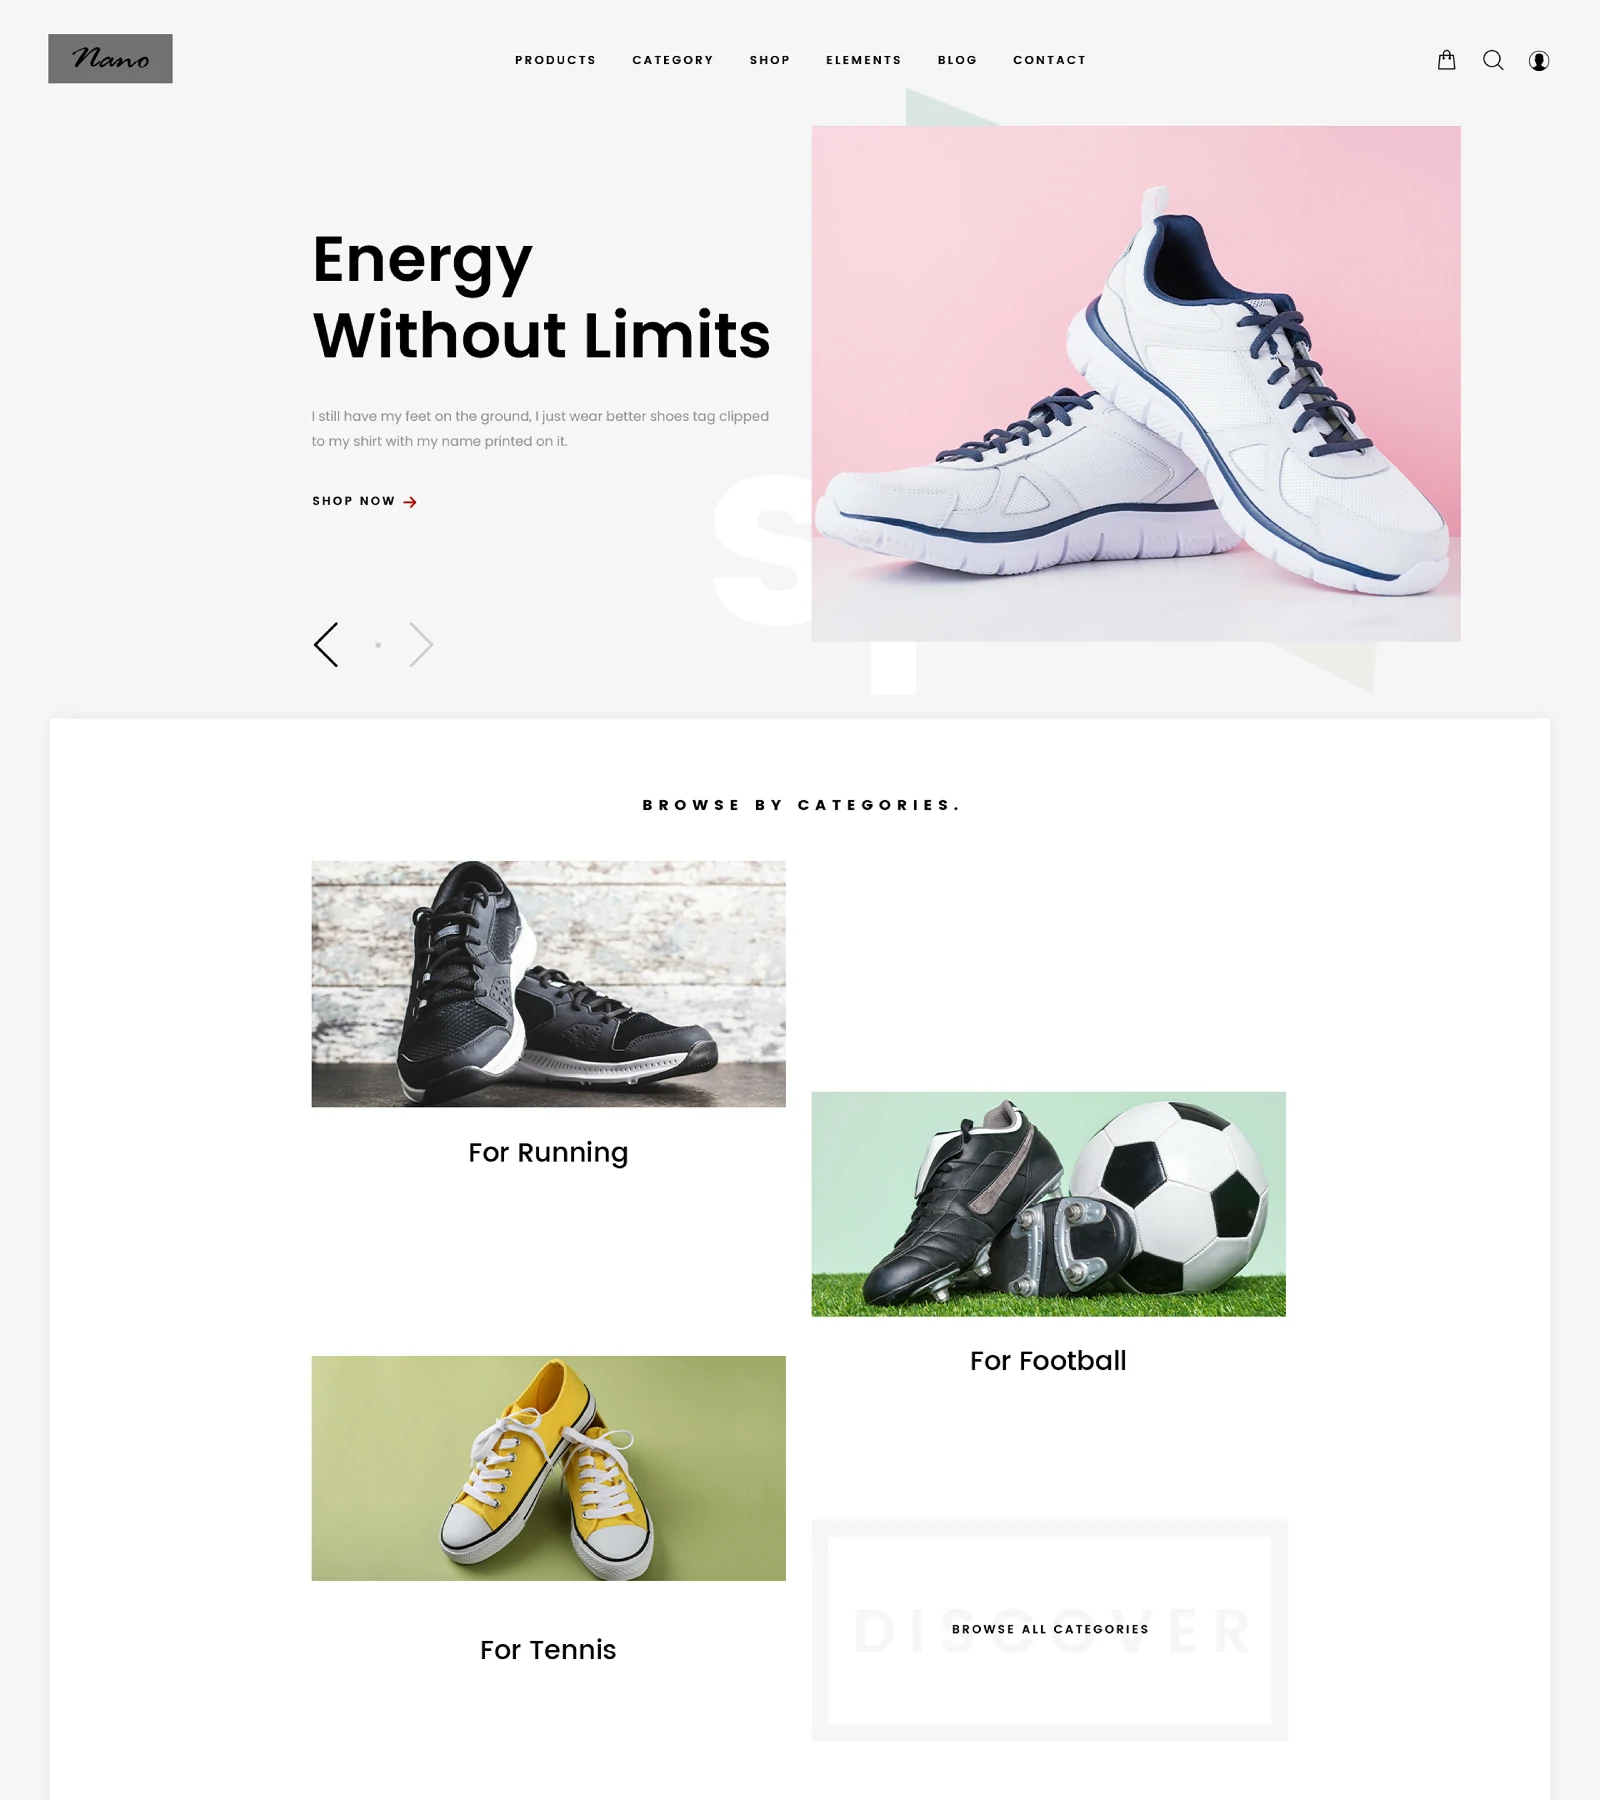Click the white sneaker hero image
Viewport: 1600px width, 1800px height.
[x=1136, y=383]
